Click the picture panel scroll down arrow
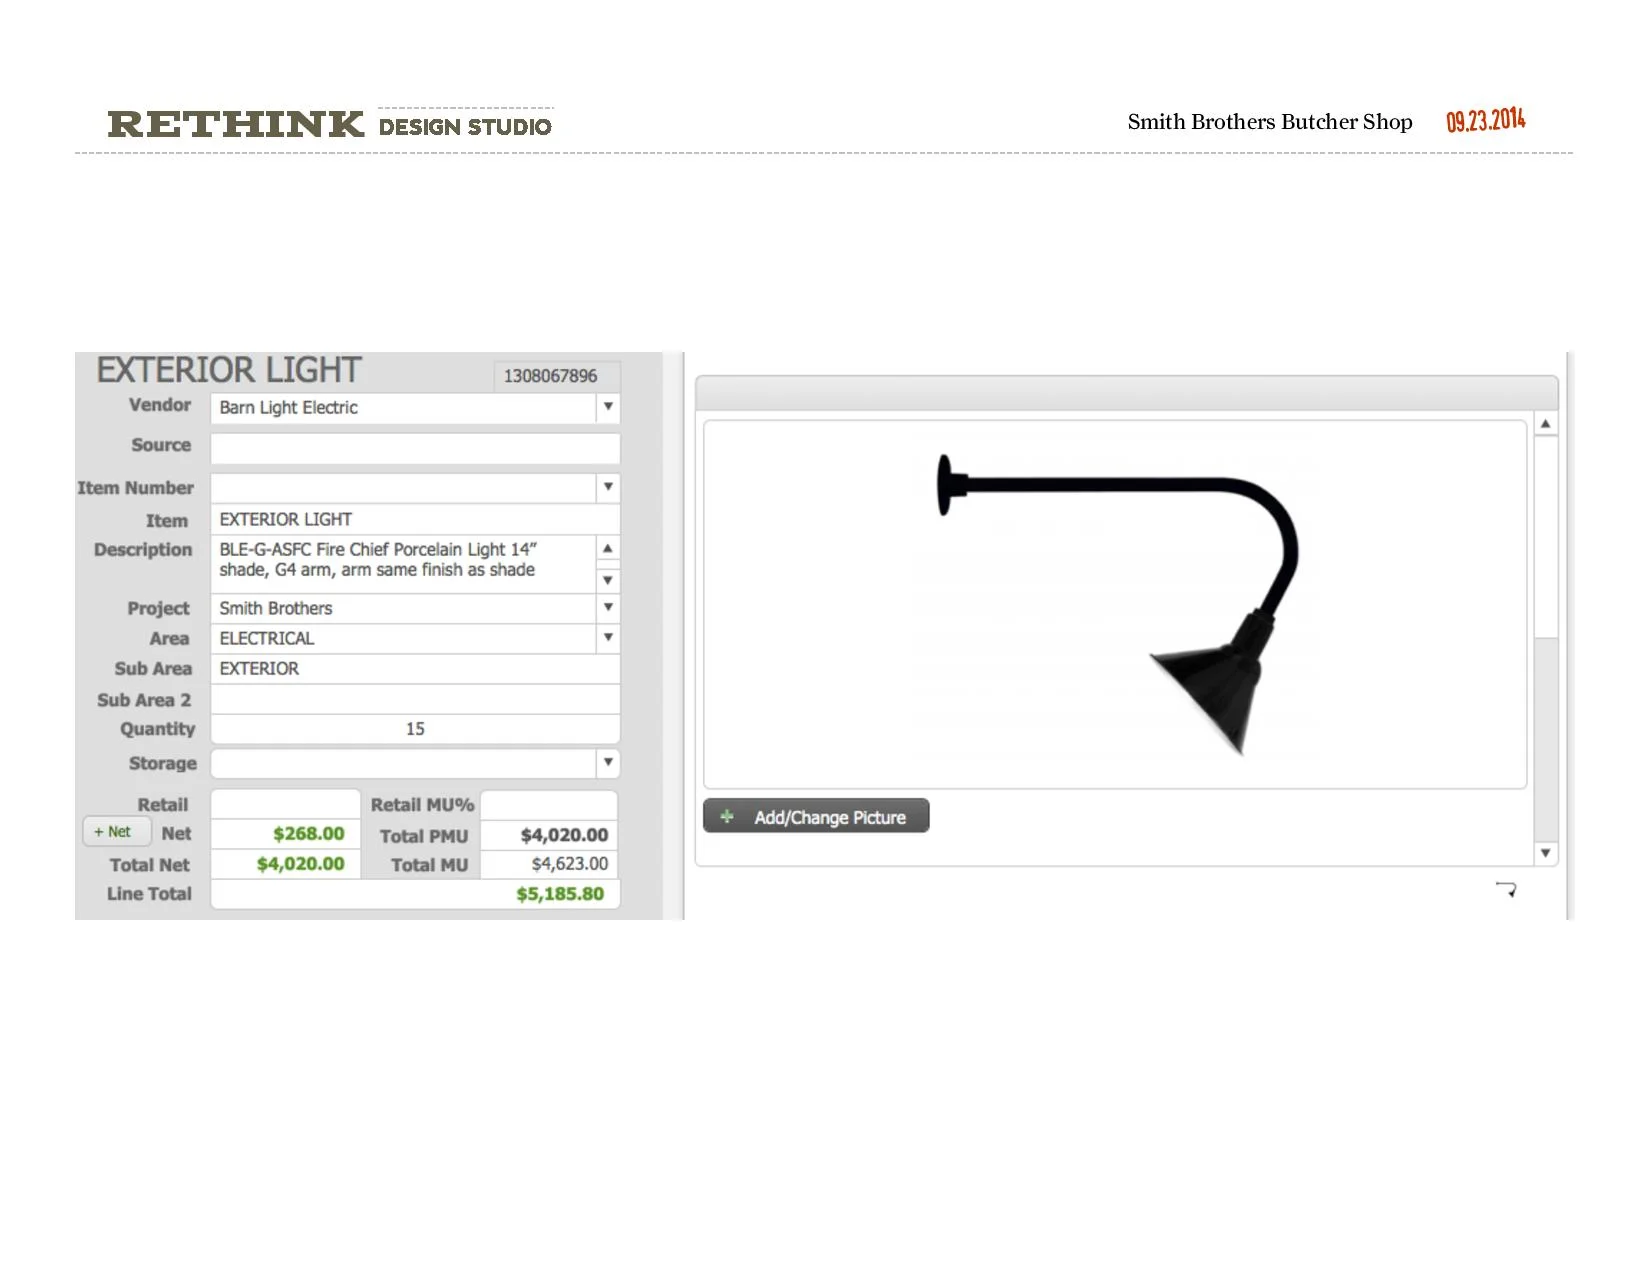1650x1275 pixels. (1545, 853)
